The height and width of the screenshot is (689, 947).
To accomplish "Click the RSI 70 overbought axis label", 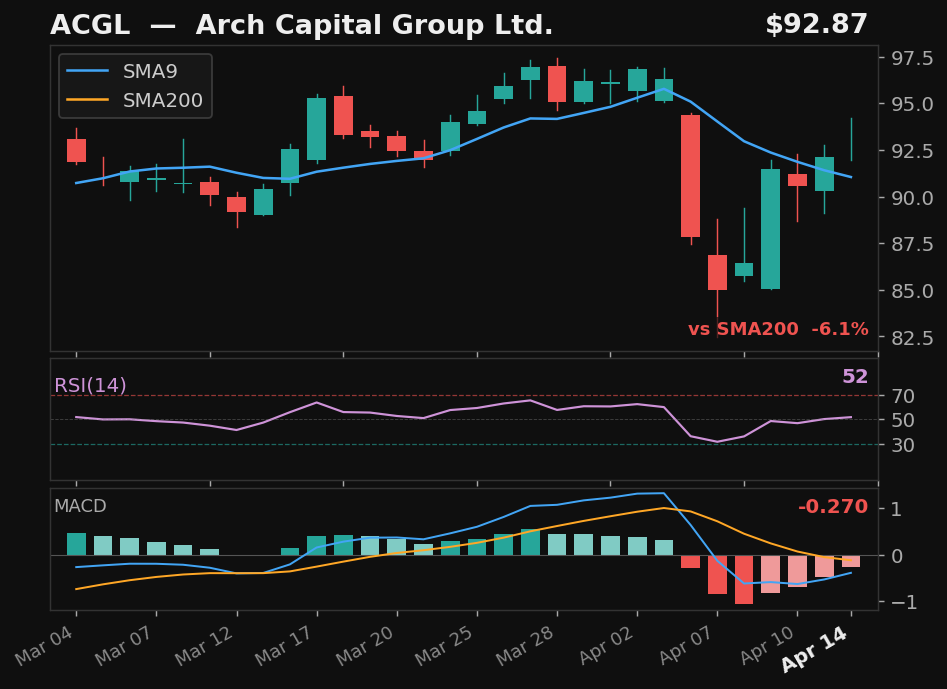I will 903,396.
